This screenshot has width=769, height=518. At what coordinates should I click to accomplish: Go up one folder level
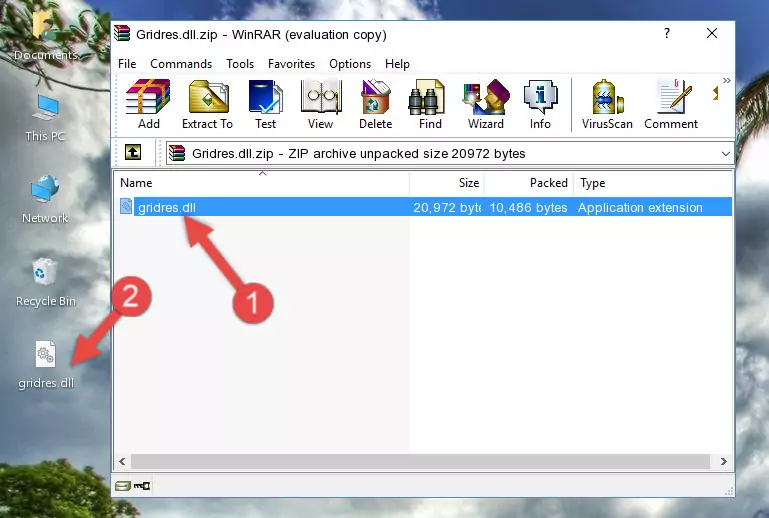point(133,153)
